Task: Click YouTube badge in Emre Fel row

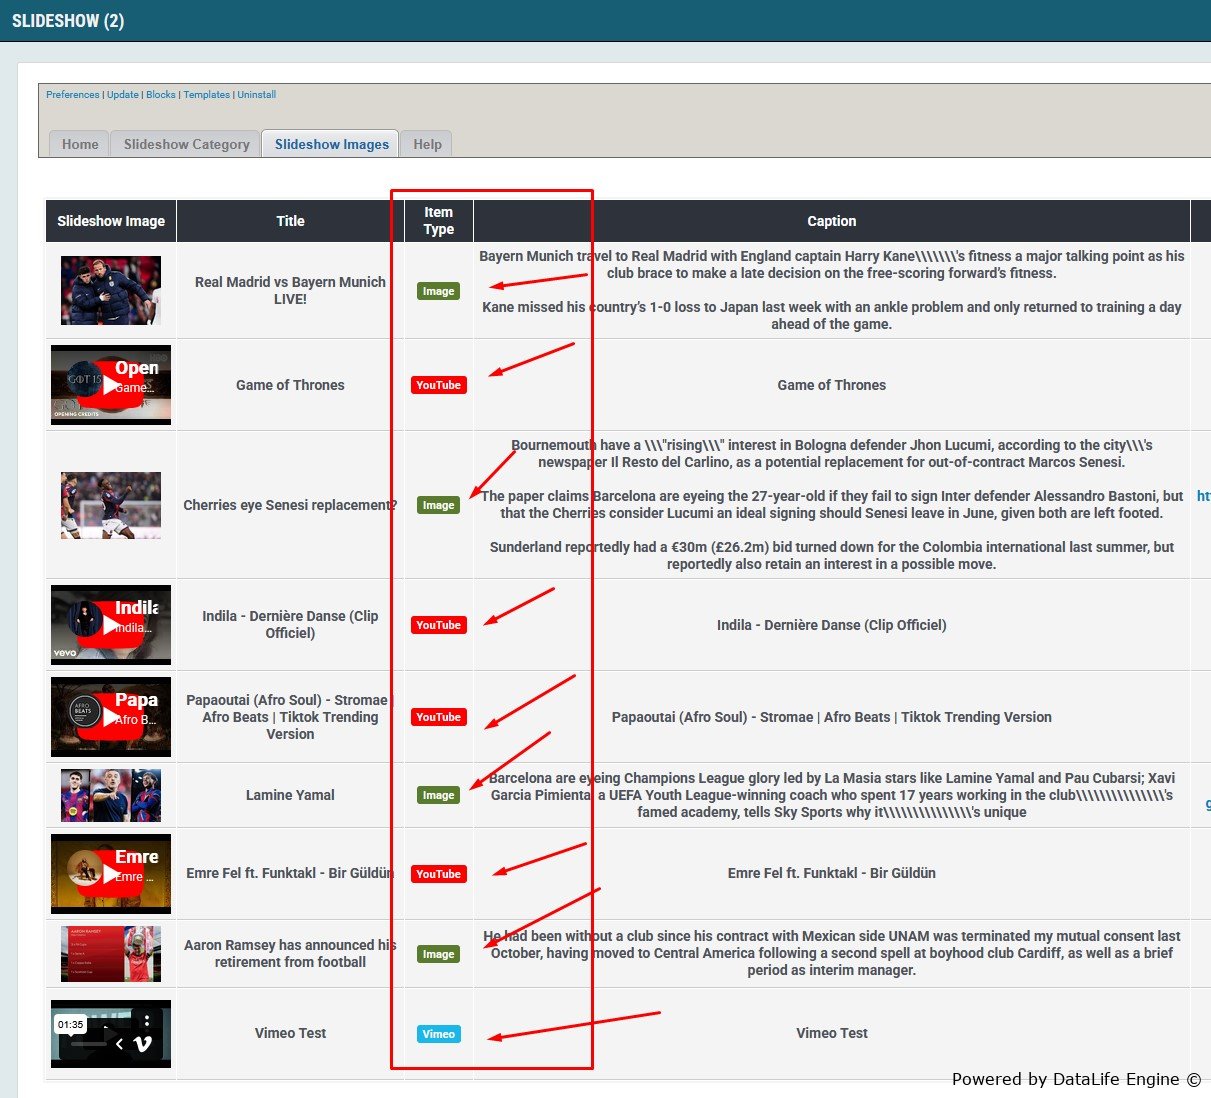Action: [438, 874]
